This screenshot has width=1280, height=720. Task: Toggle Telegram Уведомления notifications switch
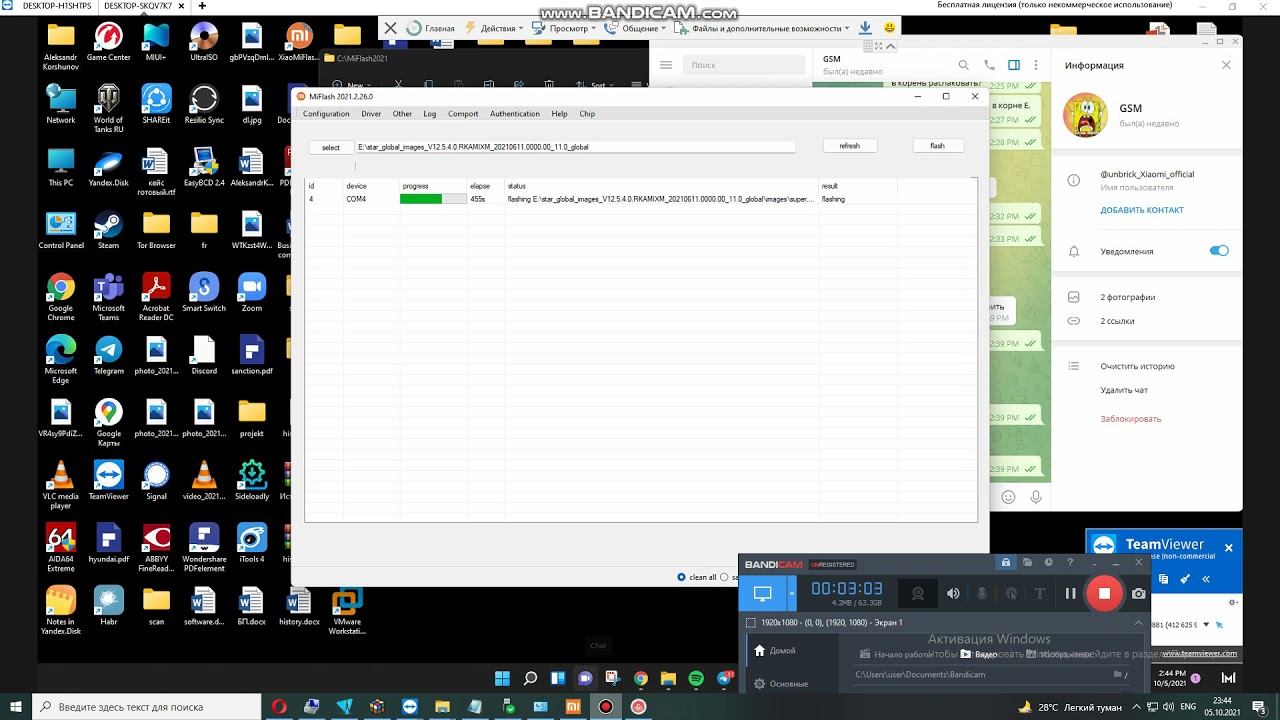1219,251
